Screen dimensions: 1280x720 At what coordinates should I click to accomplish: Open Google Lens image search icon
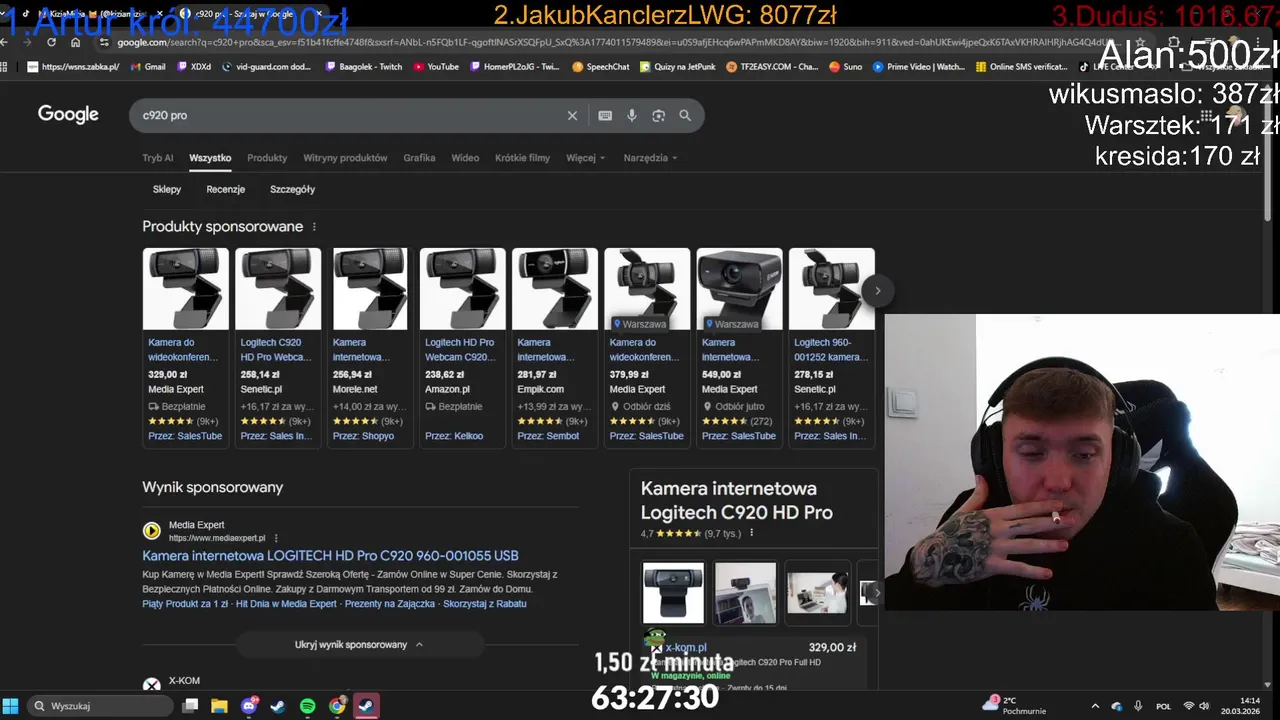point(658,116)
